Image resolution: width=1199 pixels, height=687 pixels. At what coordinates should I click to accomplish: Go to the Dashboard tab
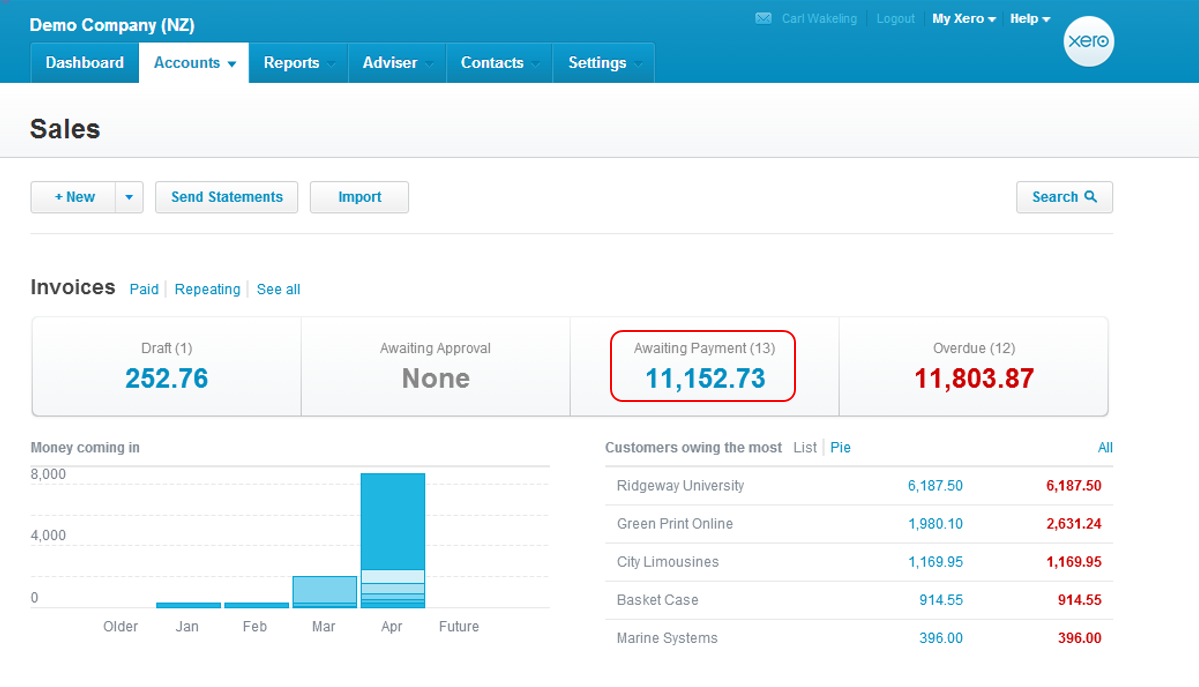(85, 63)
